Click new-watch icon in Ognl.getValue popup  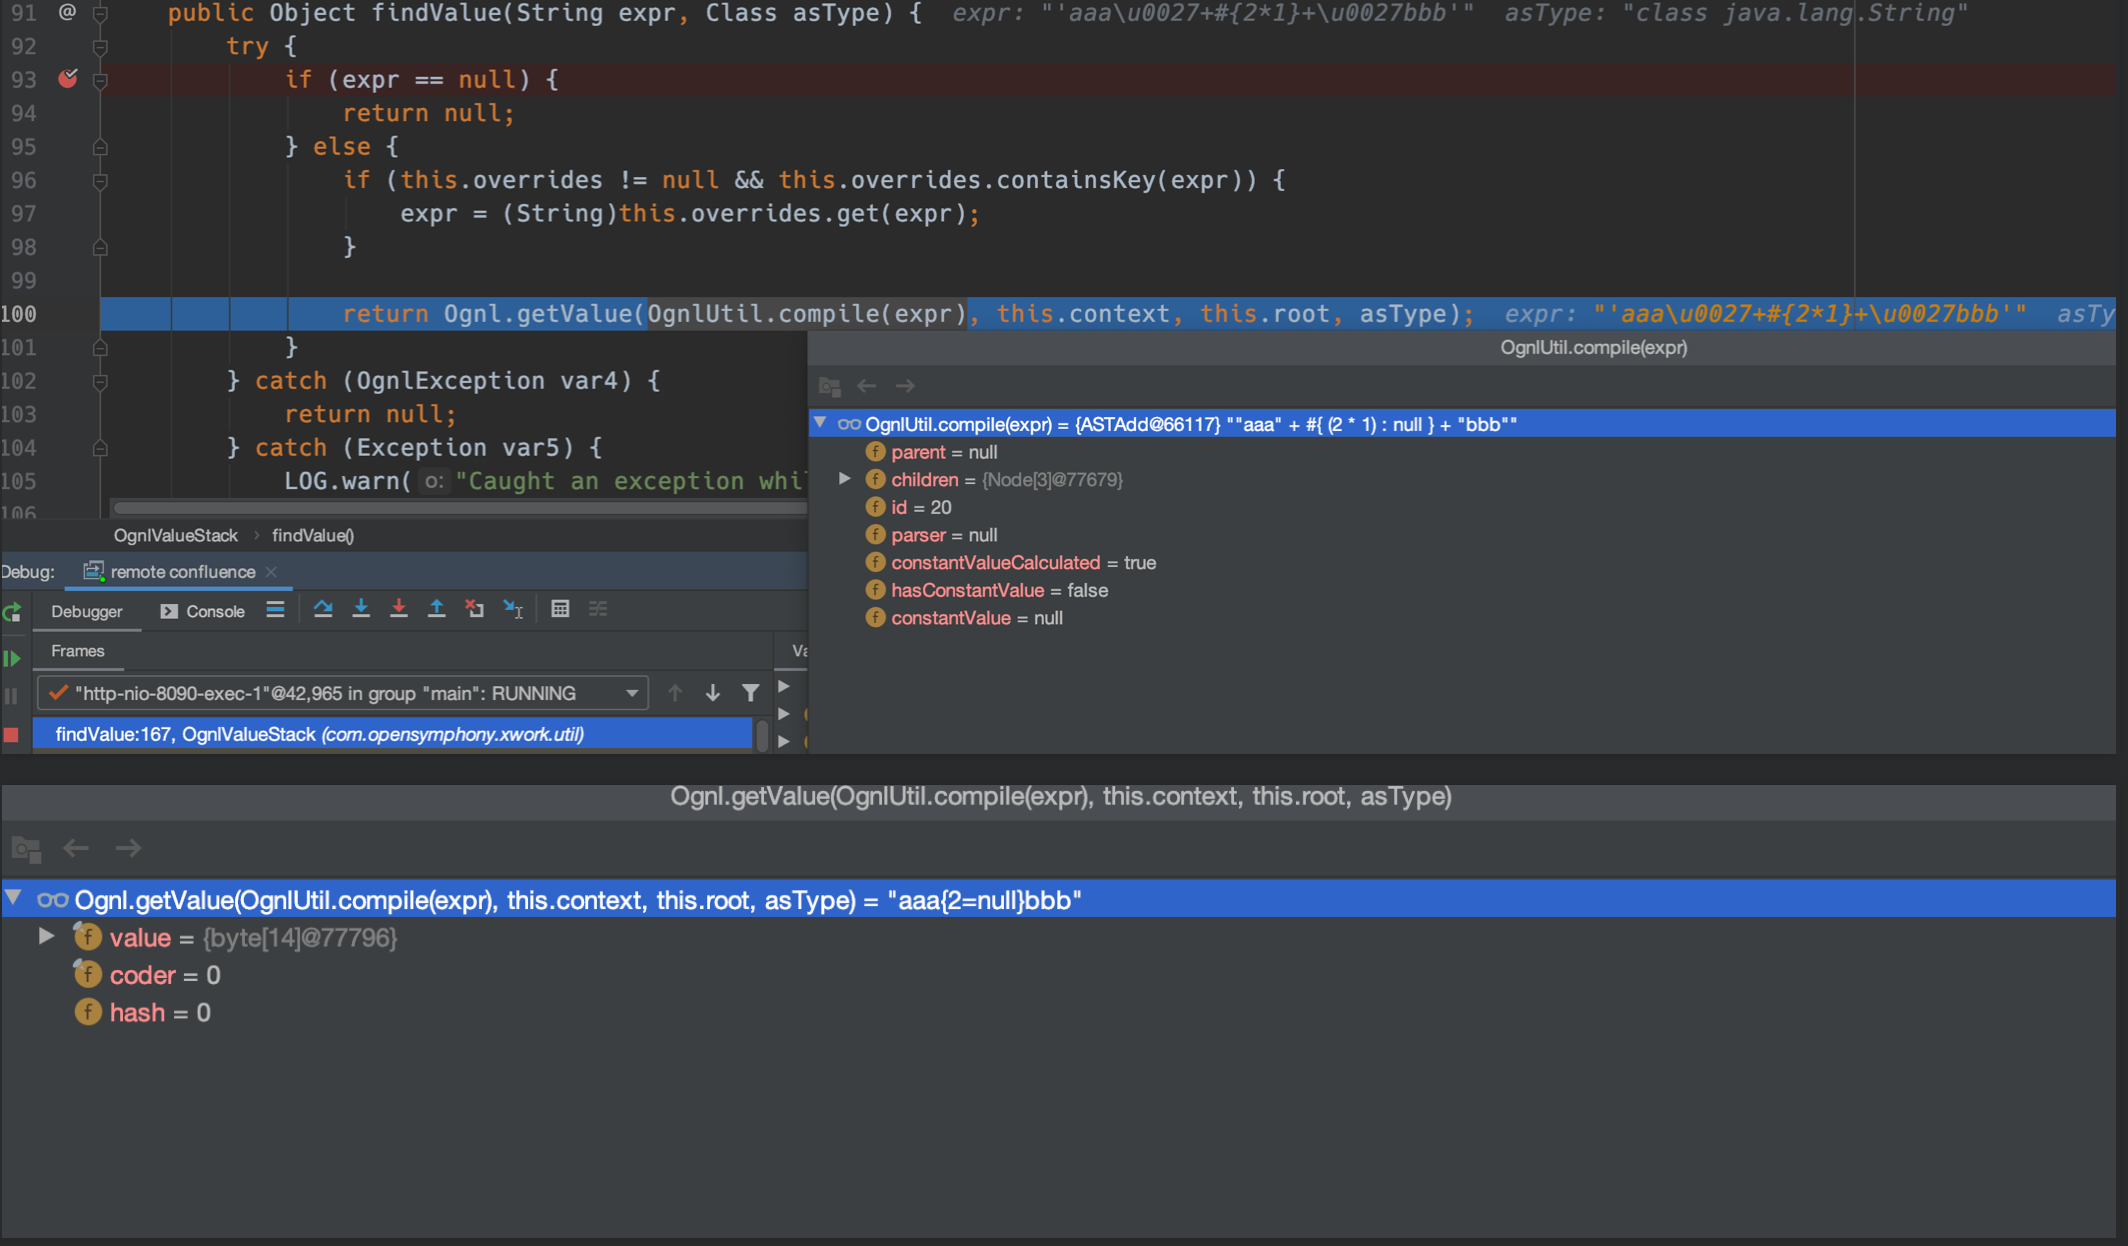tap(27, 849)
